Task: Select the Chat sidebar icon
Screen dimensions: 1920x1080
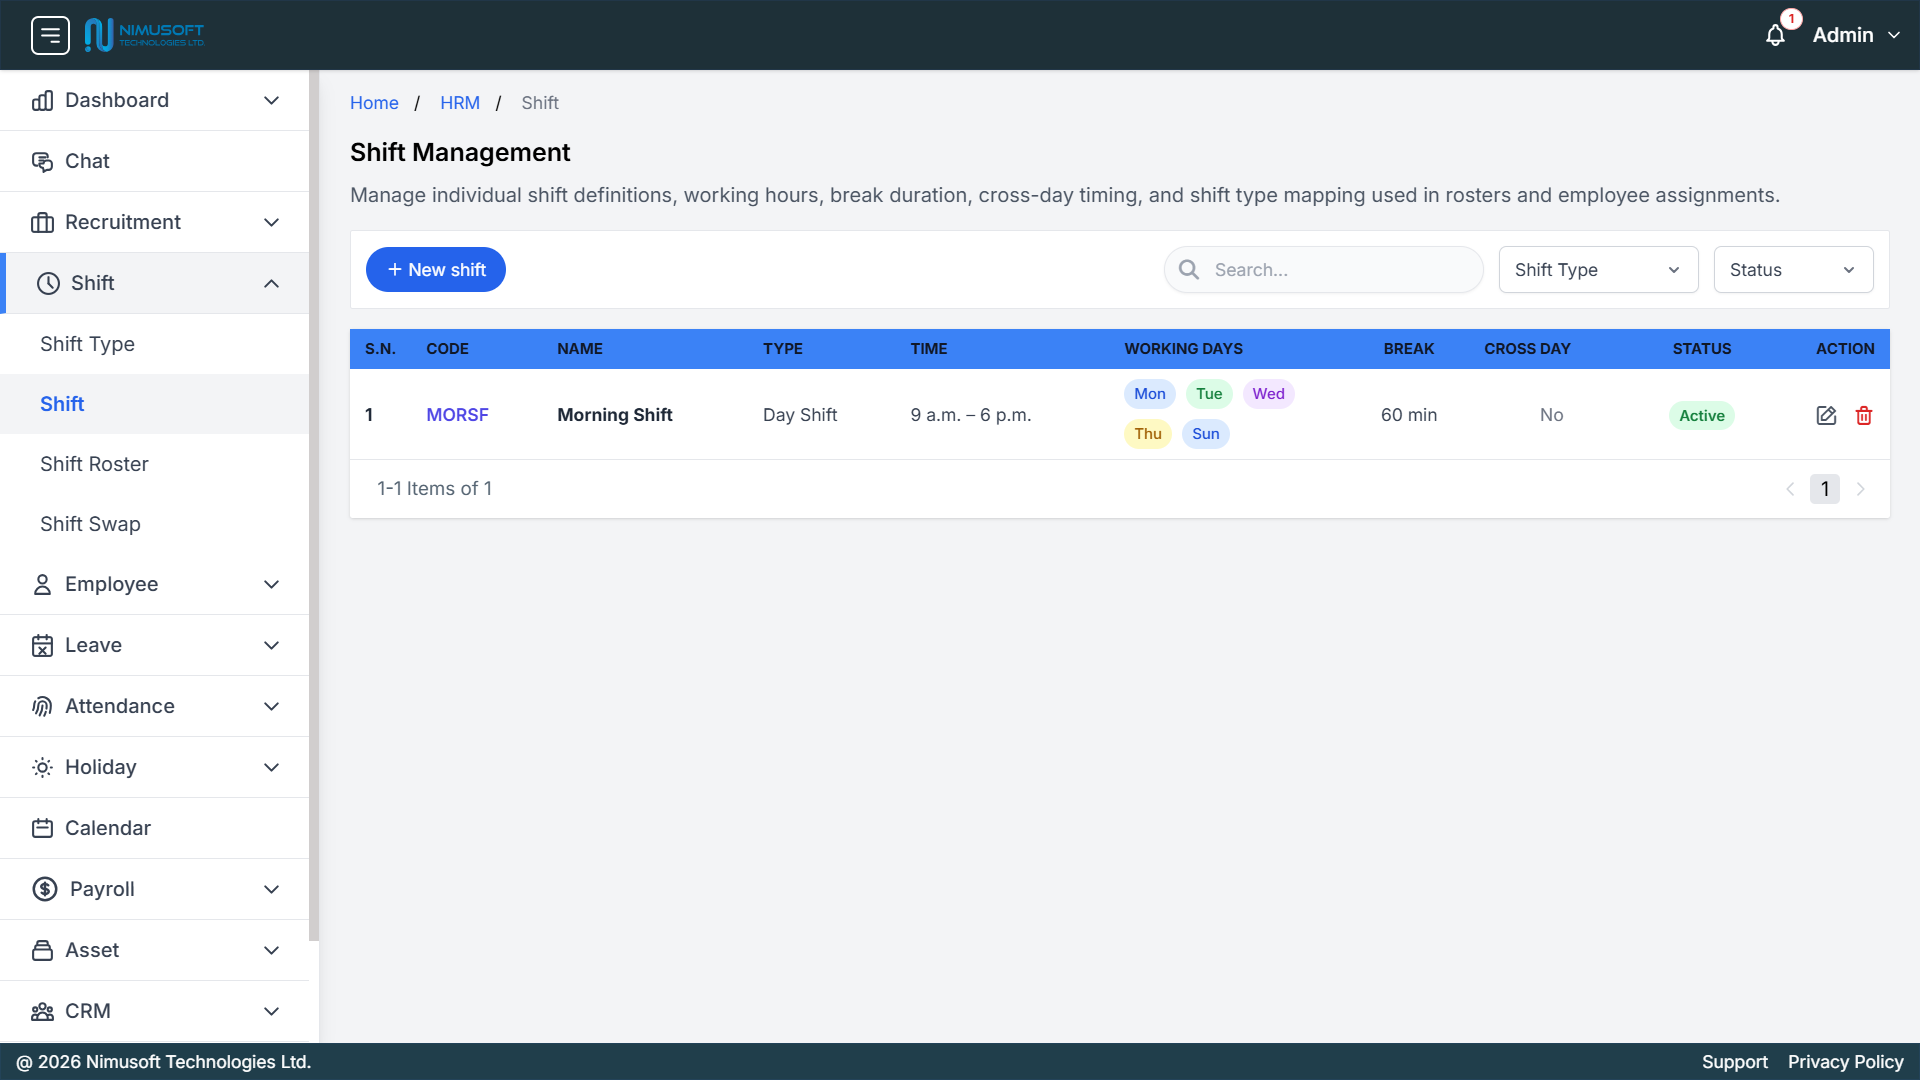Action: point(43,161)
